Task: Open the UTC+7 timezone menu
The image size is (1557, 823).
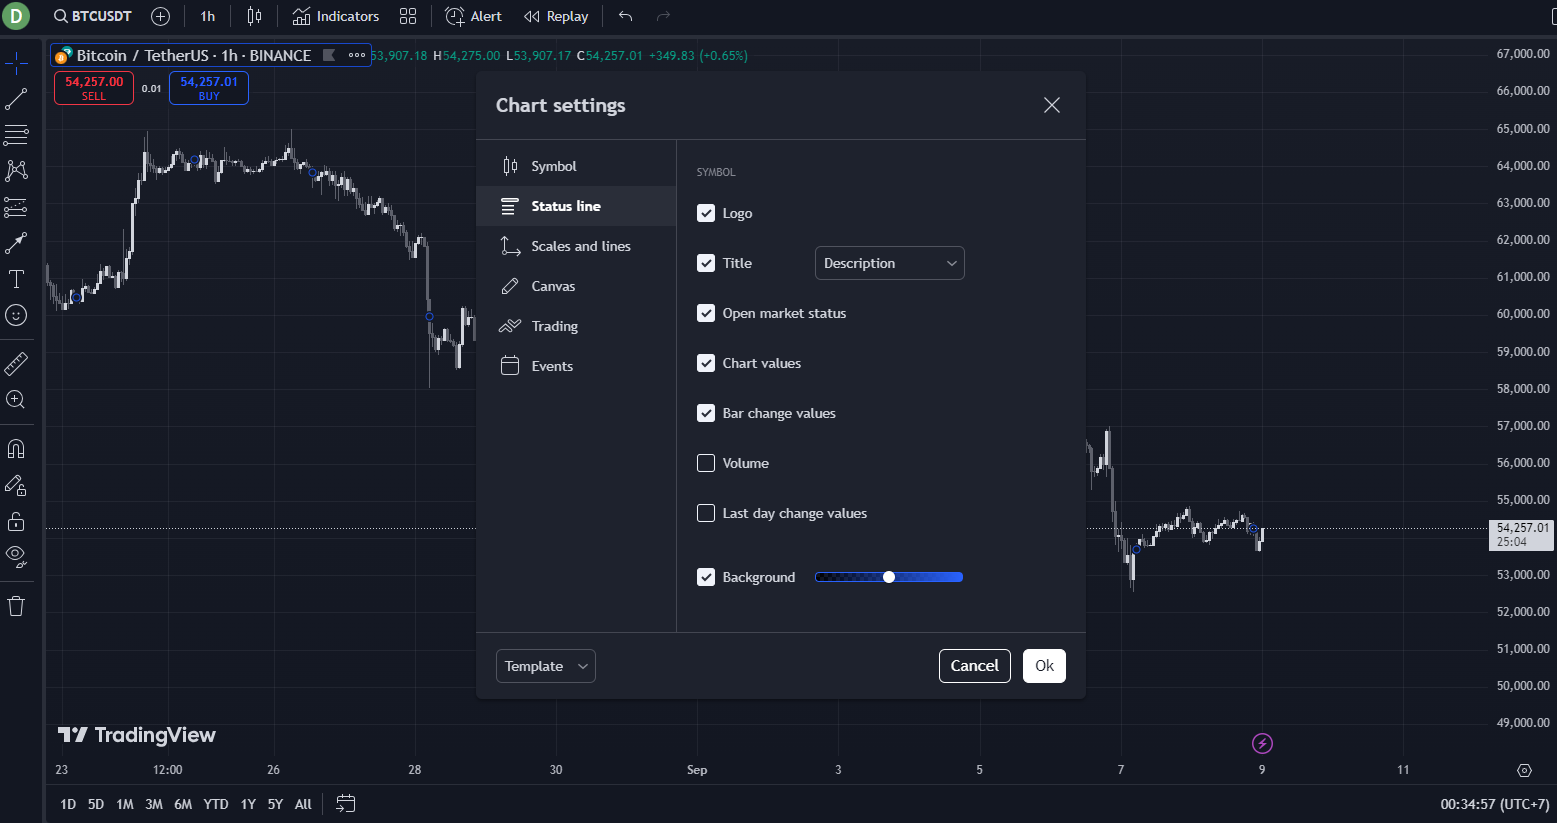Action: [x=1495, y=804]
